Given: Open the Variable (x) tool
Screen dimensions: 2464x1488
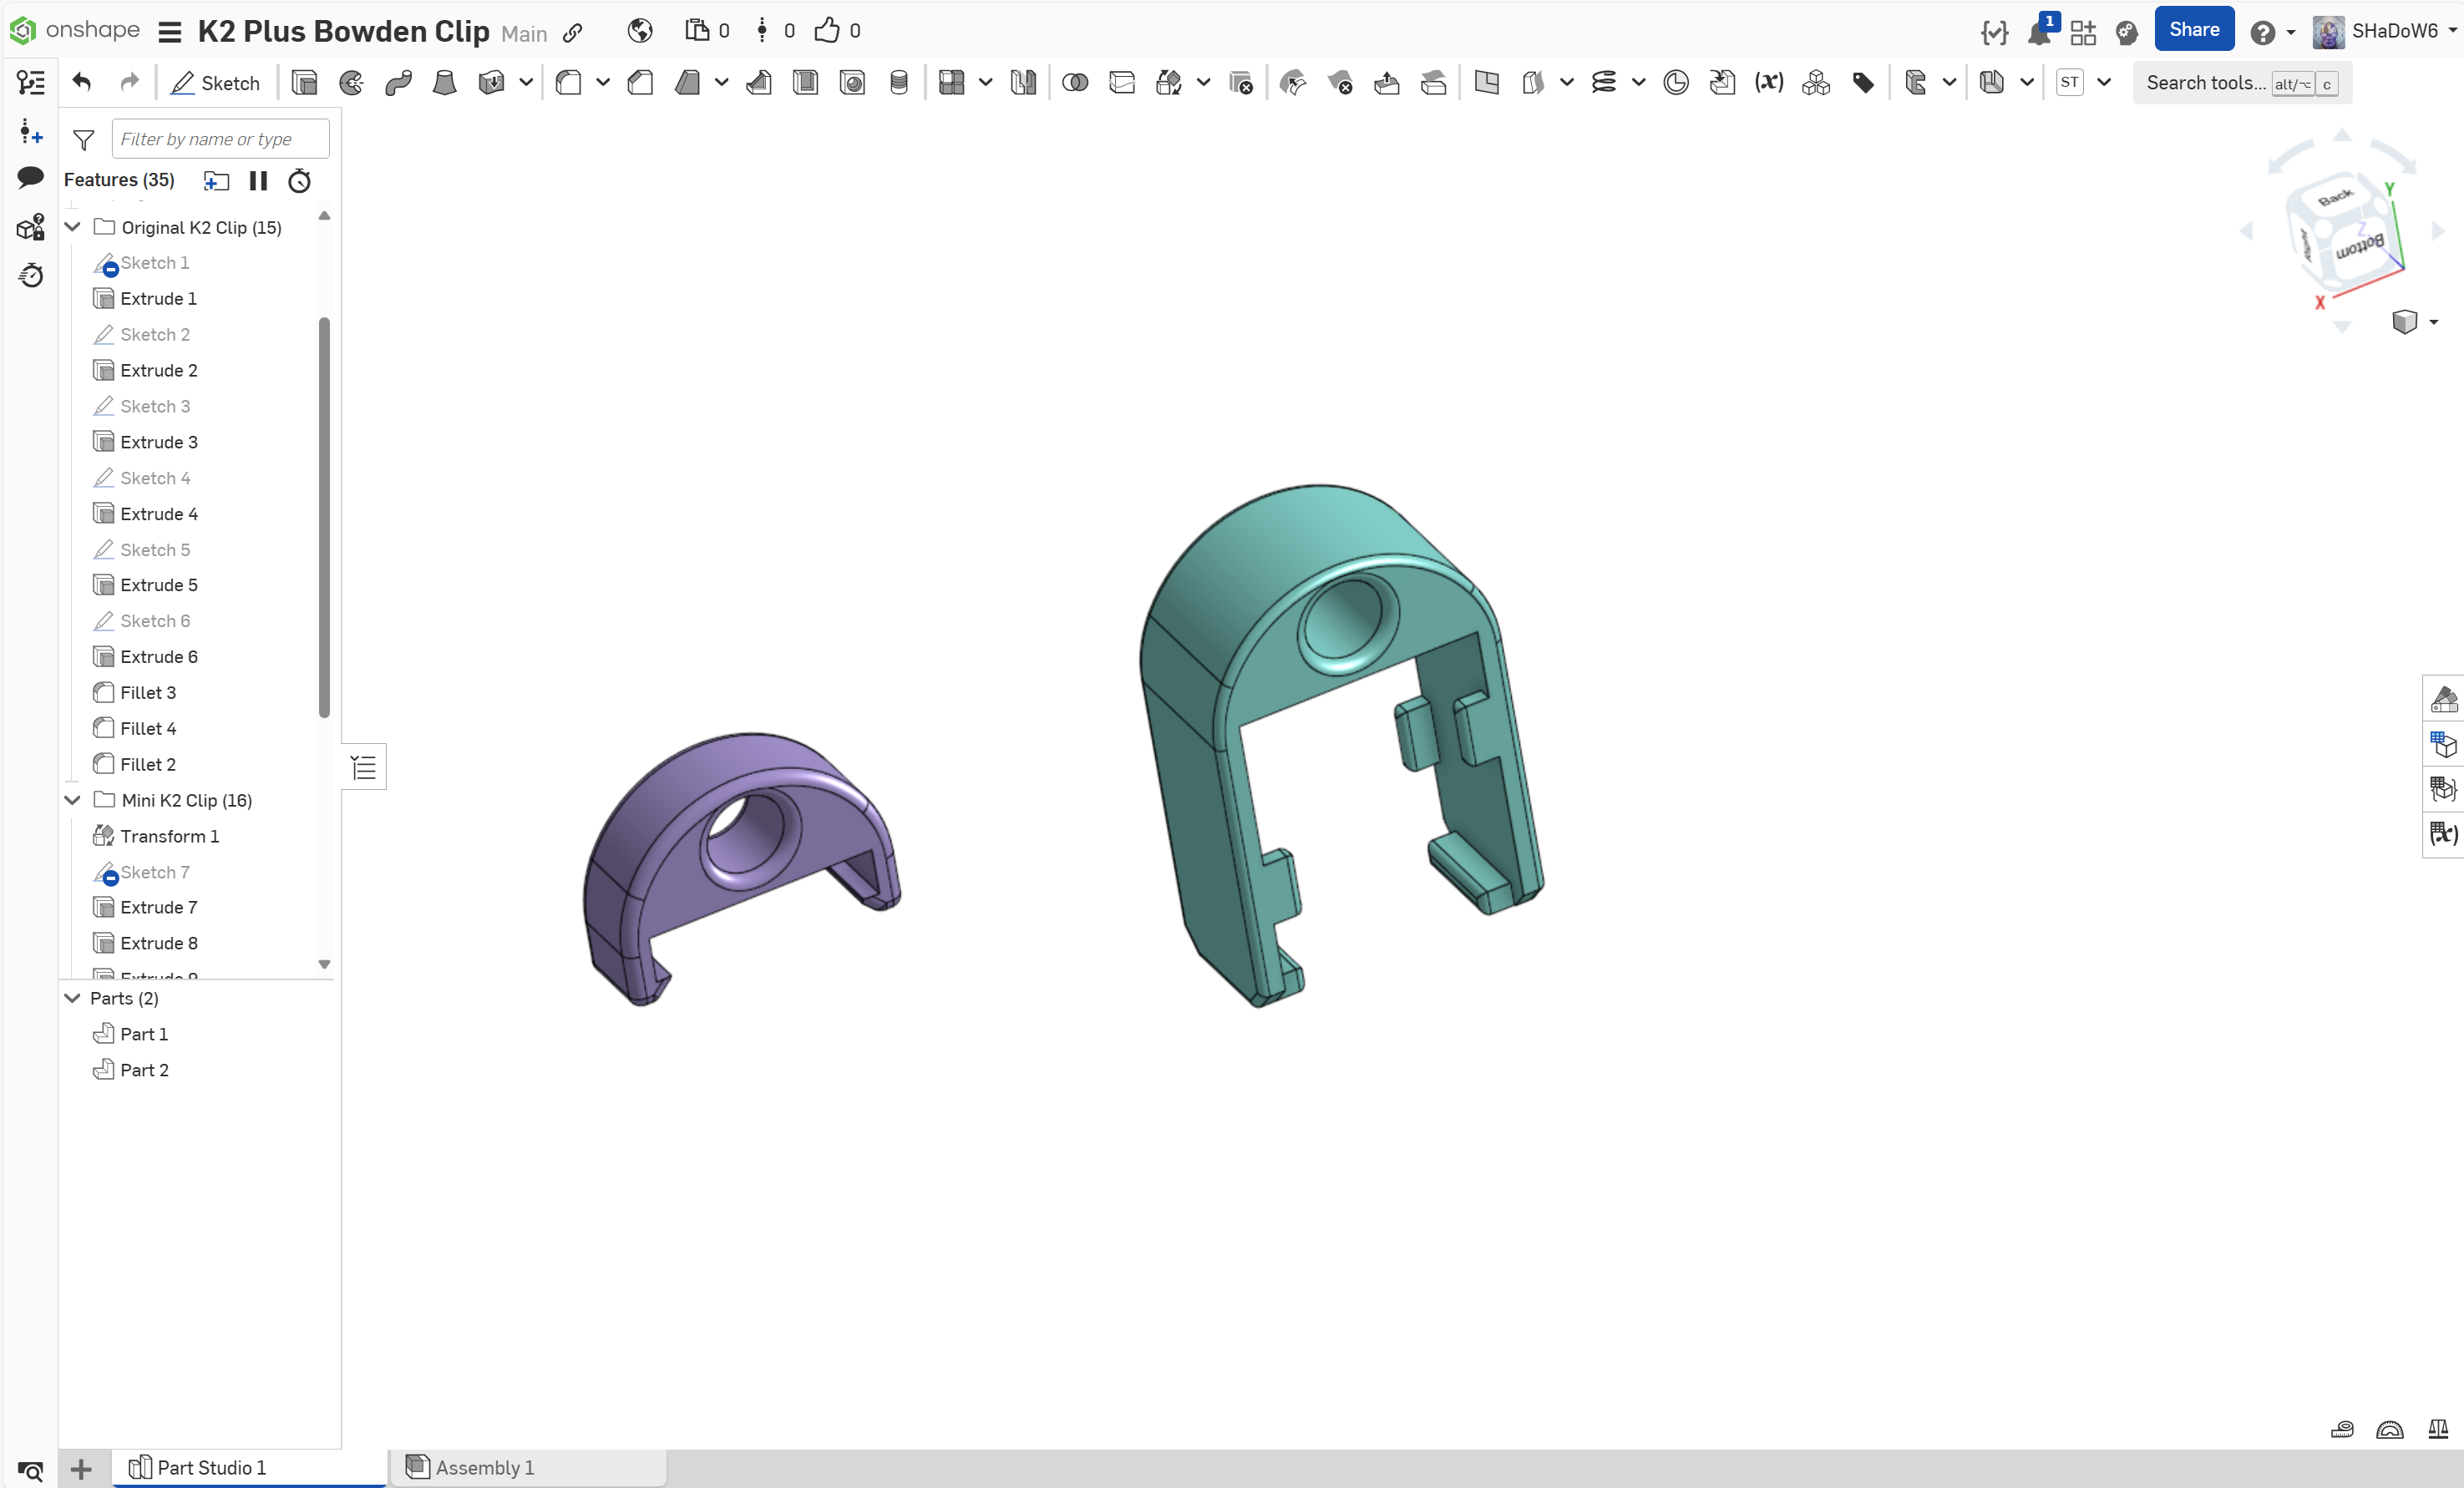Looking at the screenshot, I should pyautogui.click(x=1769, y=83).
